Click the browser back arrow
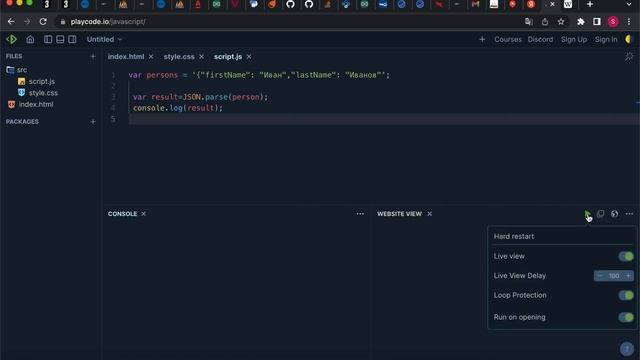Screen dimensions: 640x360 pyautogui.click(x=11, y=22)
